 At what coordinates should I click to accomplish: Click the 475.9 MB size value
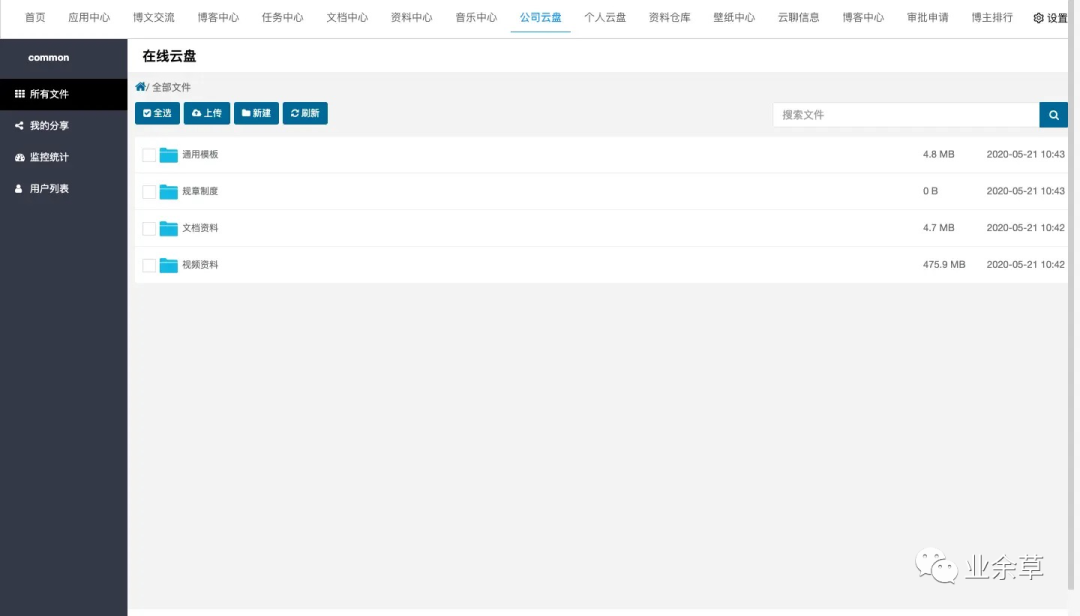click(944, 265)
